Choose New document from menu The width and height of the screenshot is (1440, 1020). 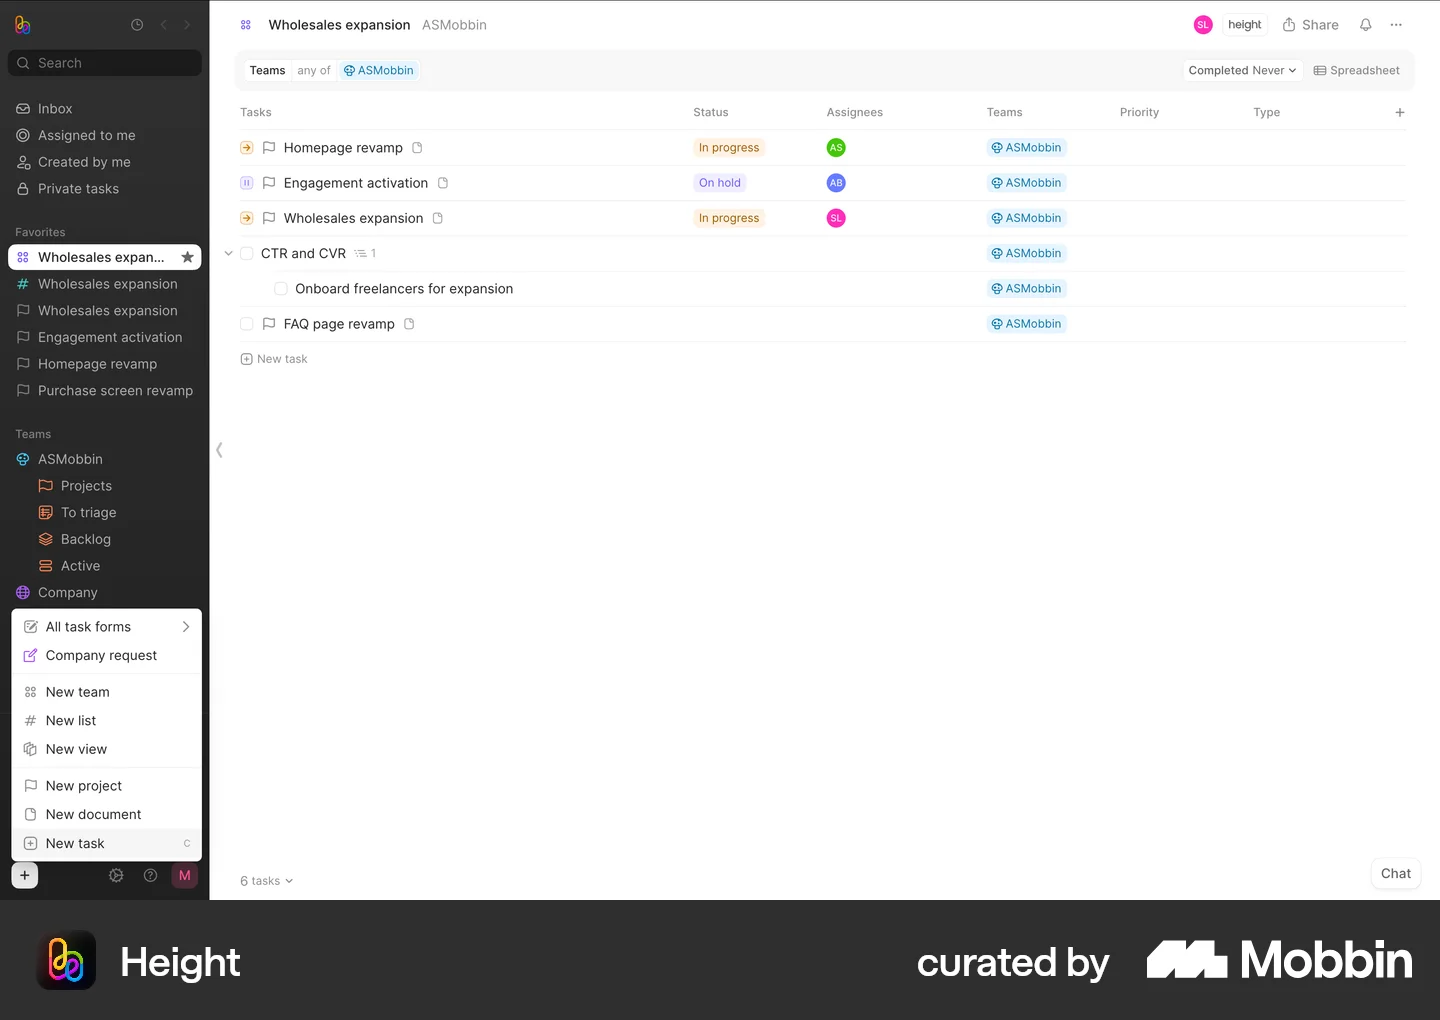[x=107, y=815]
